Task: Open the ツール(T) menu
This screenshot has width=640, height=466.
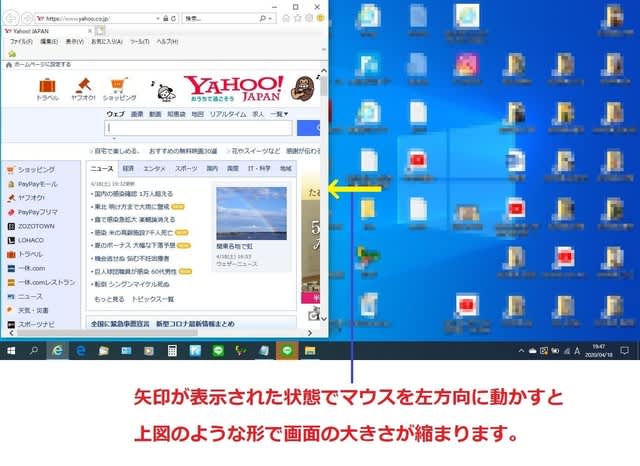Action: click(140, 41)
